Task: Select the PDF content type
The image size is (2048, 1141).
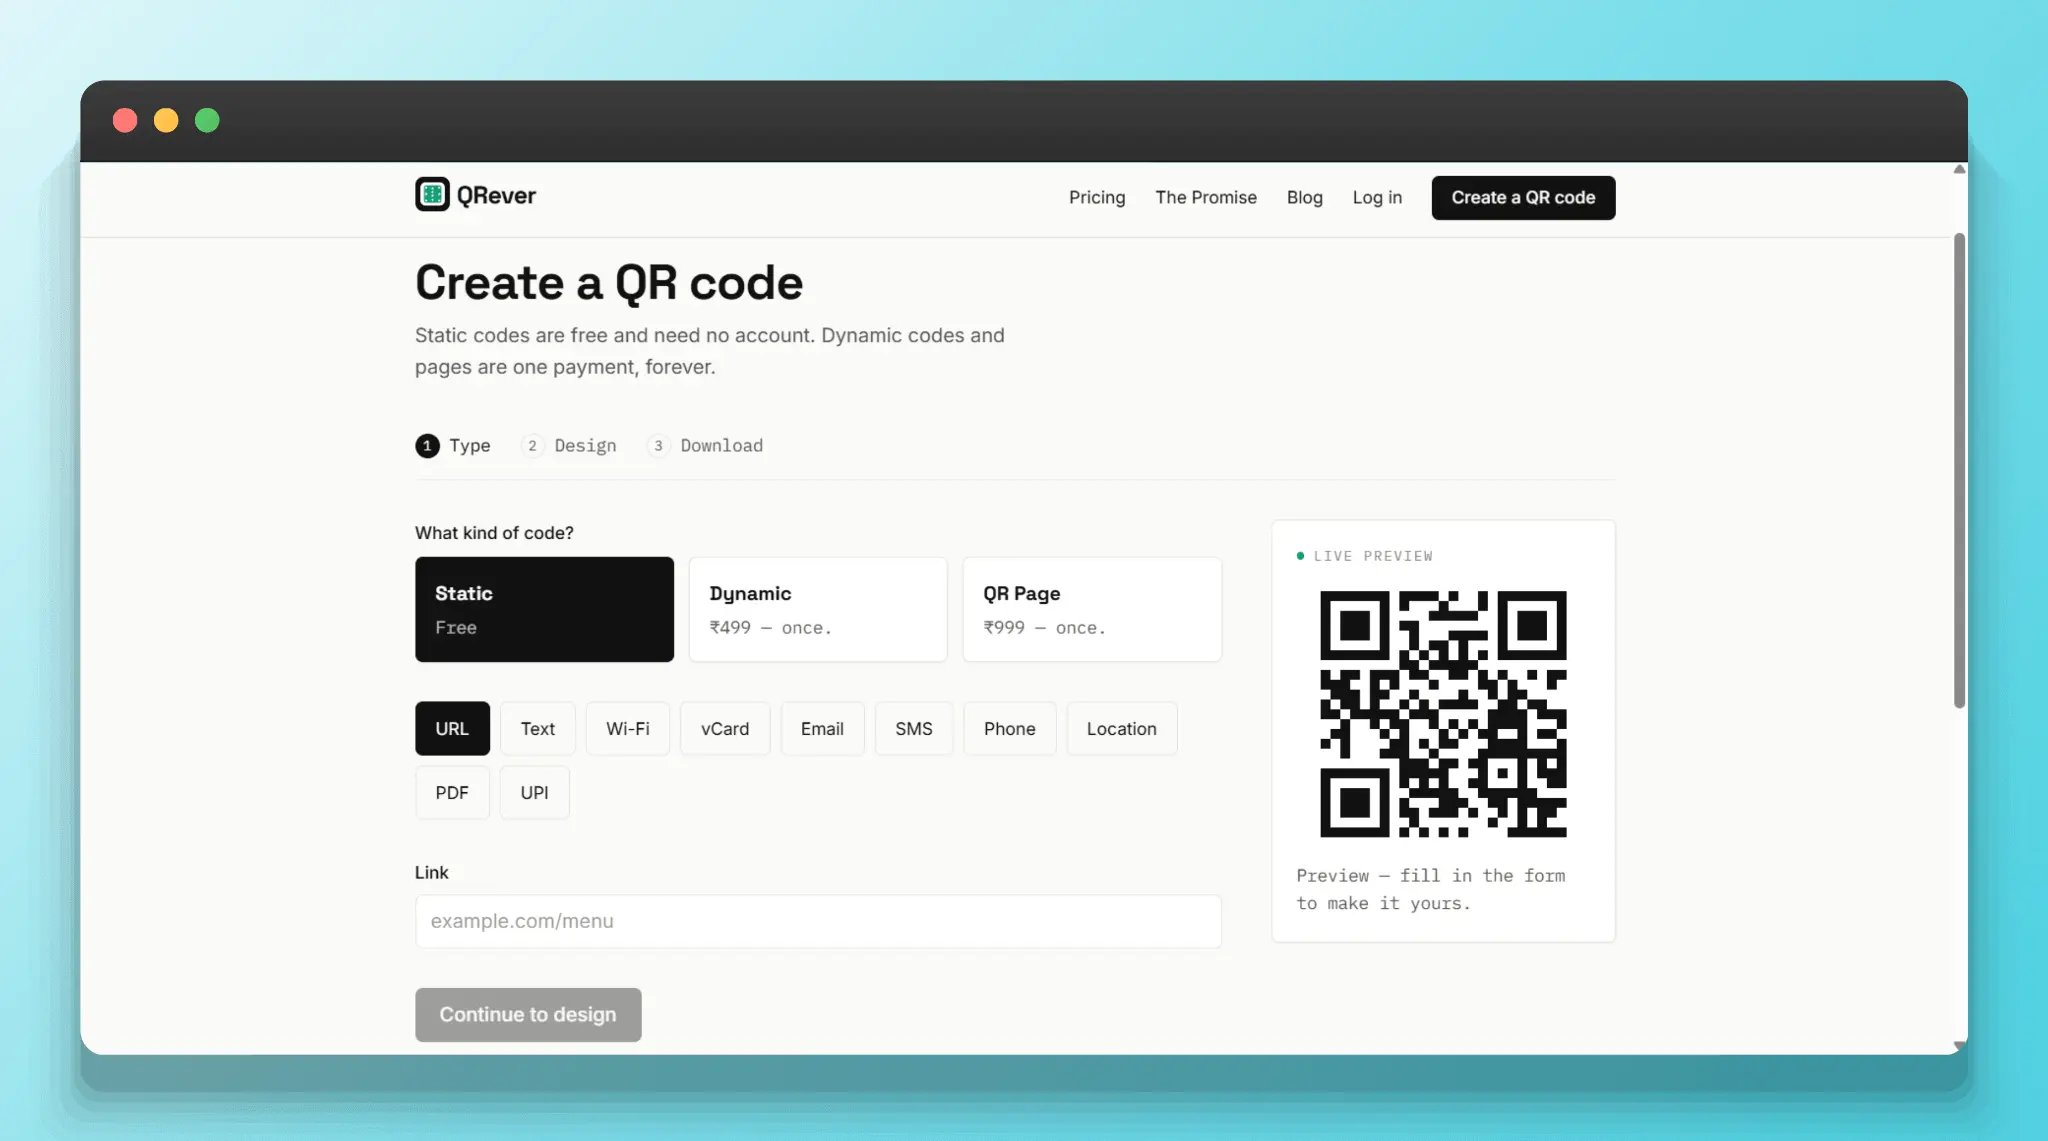Action: coord(452,792)
